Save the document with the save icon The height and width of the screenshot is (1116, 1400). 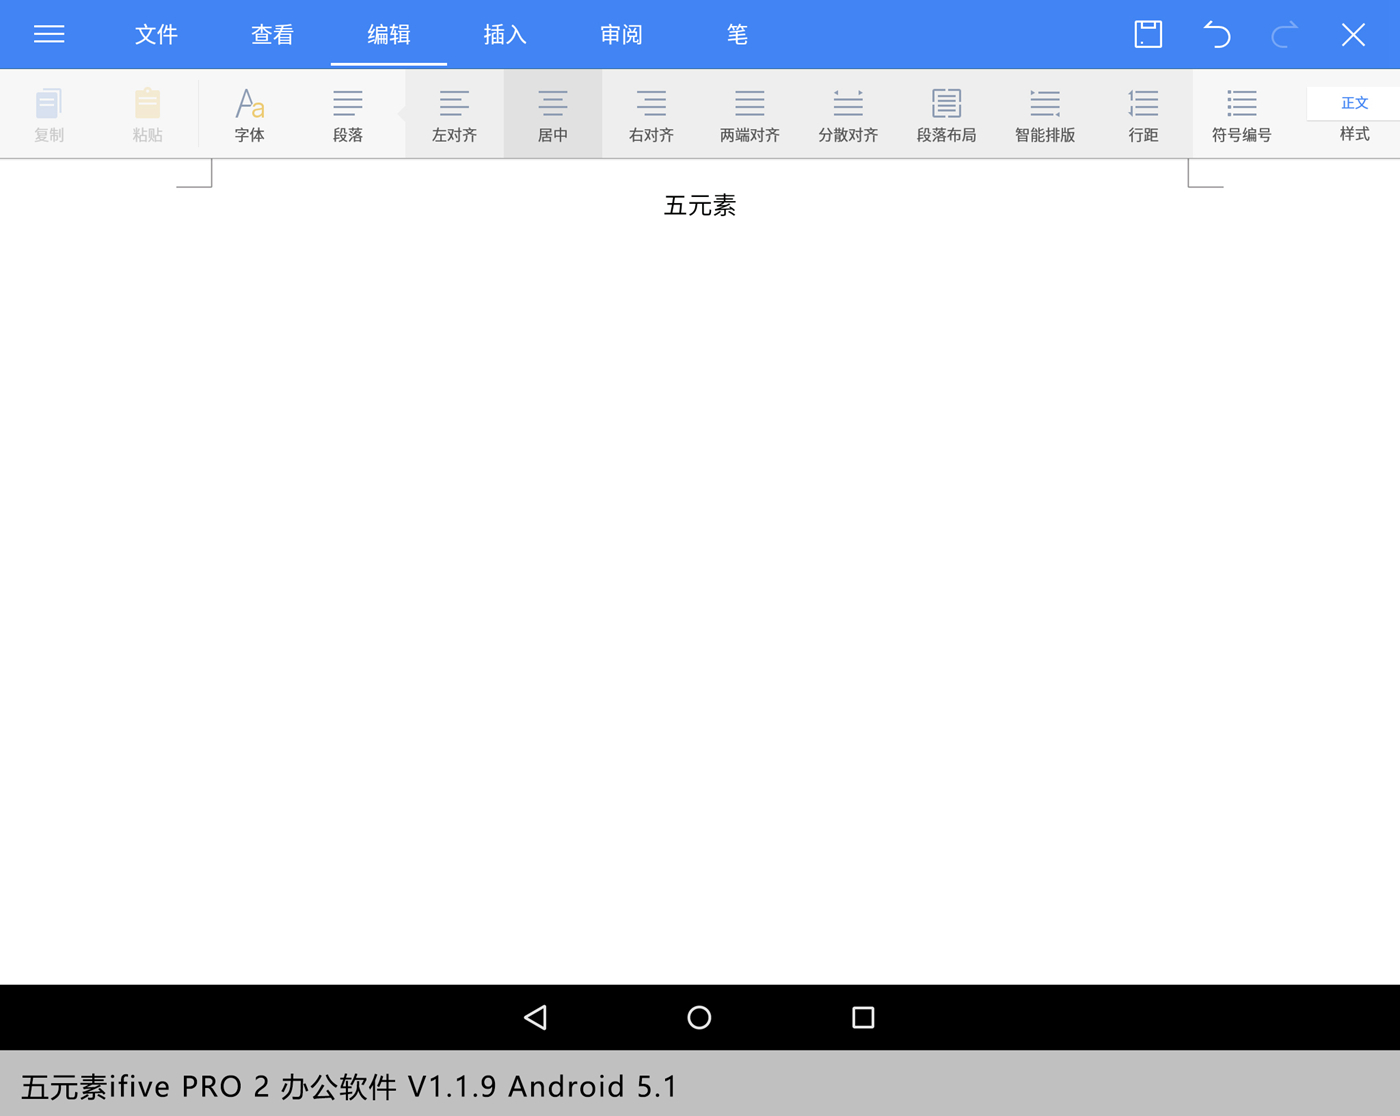tap(1147, 34)
